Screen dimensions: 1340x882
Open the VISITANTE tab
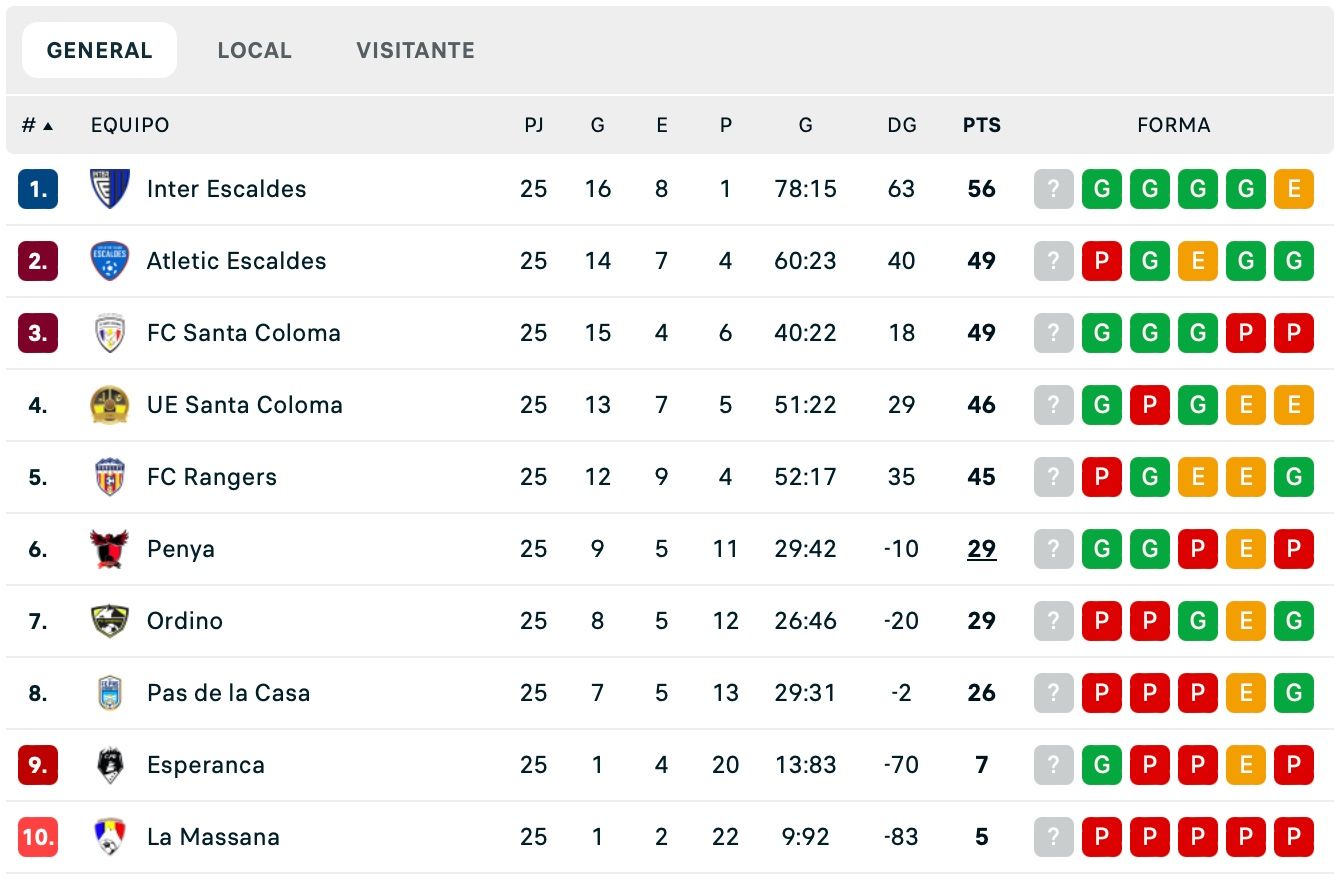pyautogui.click(x=414, y=49)
